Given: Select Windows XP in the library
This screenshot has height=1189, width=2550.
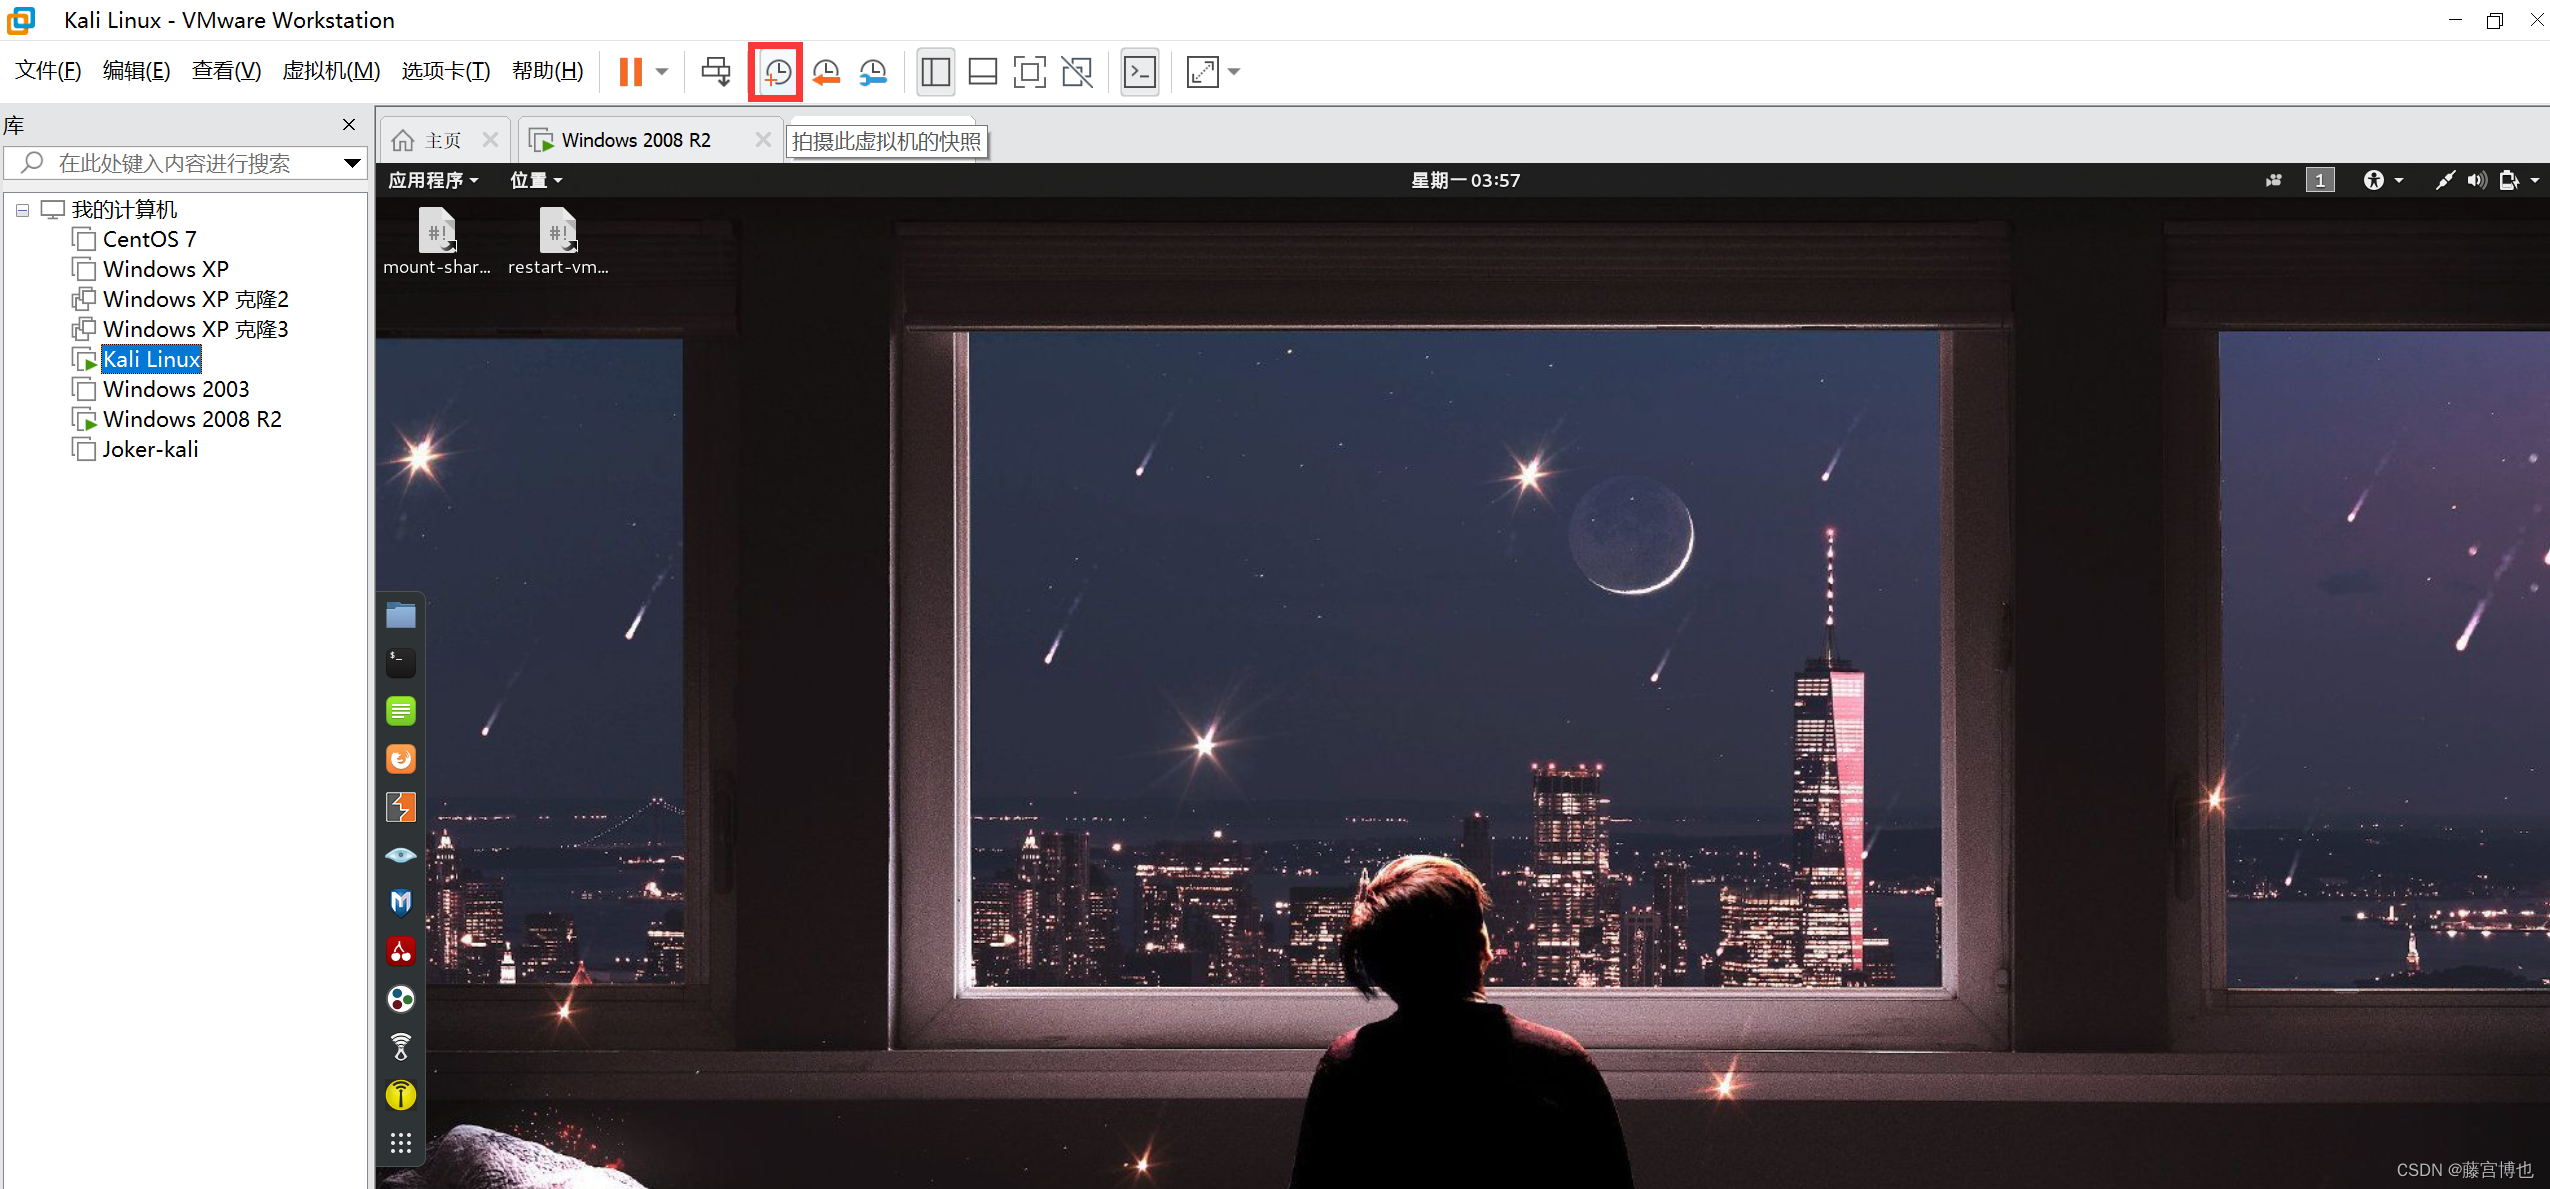Looking at the screenshot, I should (166, 270).
